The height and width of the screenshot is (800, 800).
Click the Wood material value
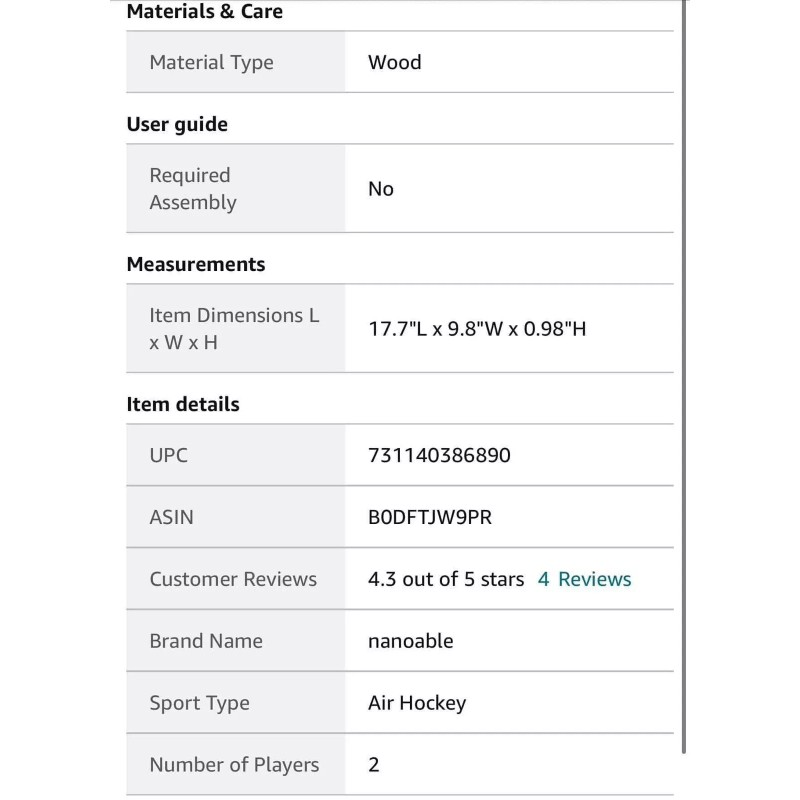395,62
